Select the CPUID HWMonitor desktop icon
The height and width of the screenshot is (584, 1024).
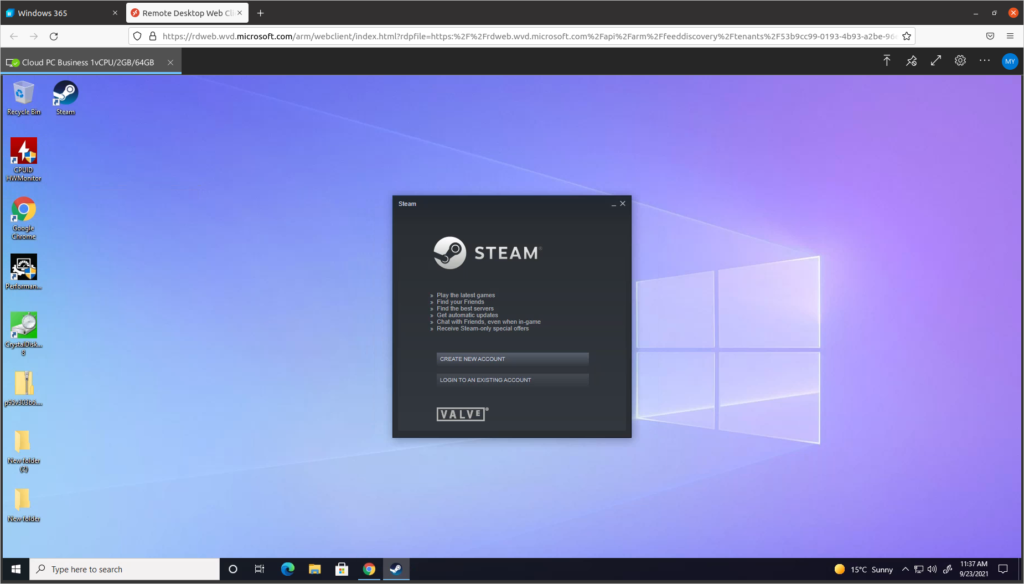(x=24, y=159)
